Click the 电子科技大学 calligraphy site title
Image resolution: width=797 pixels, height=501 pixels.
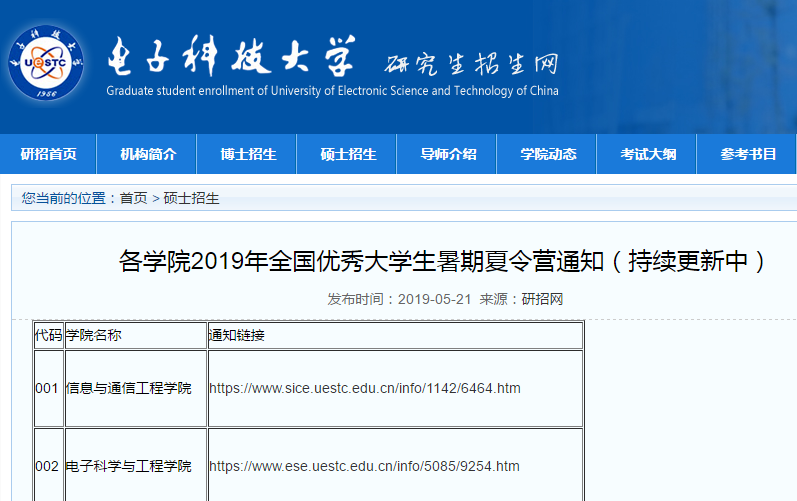231,56
